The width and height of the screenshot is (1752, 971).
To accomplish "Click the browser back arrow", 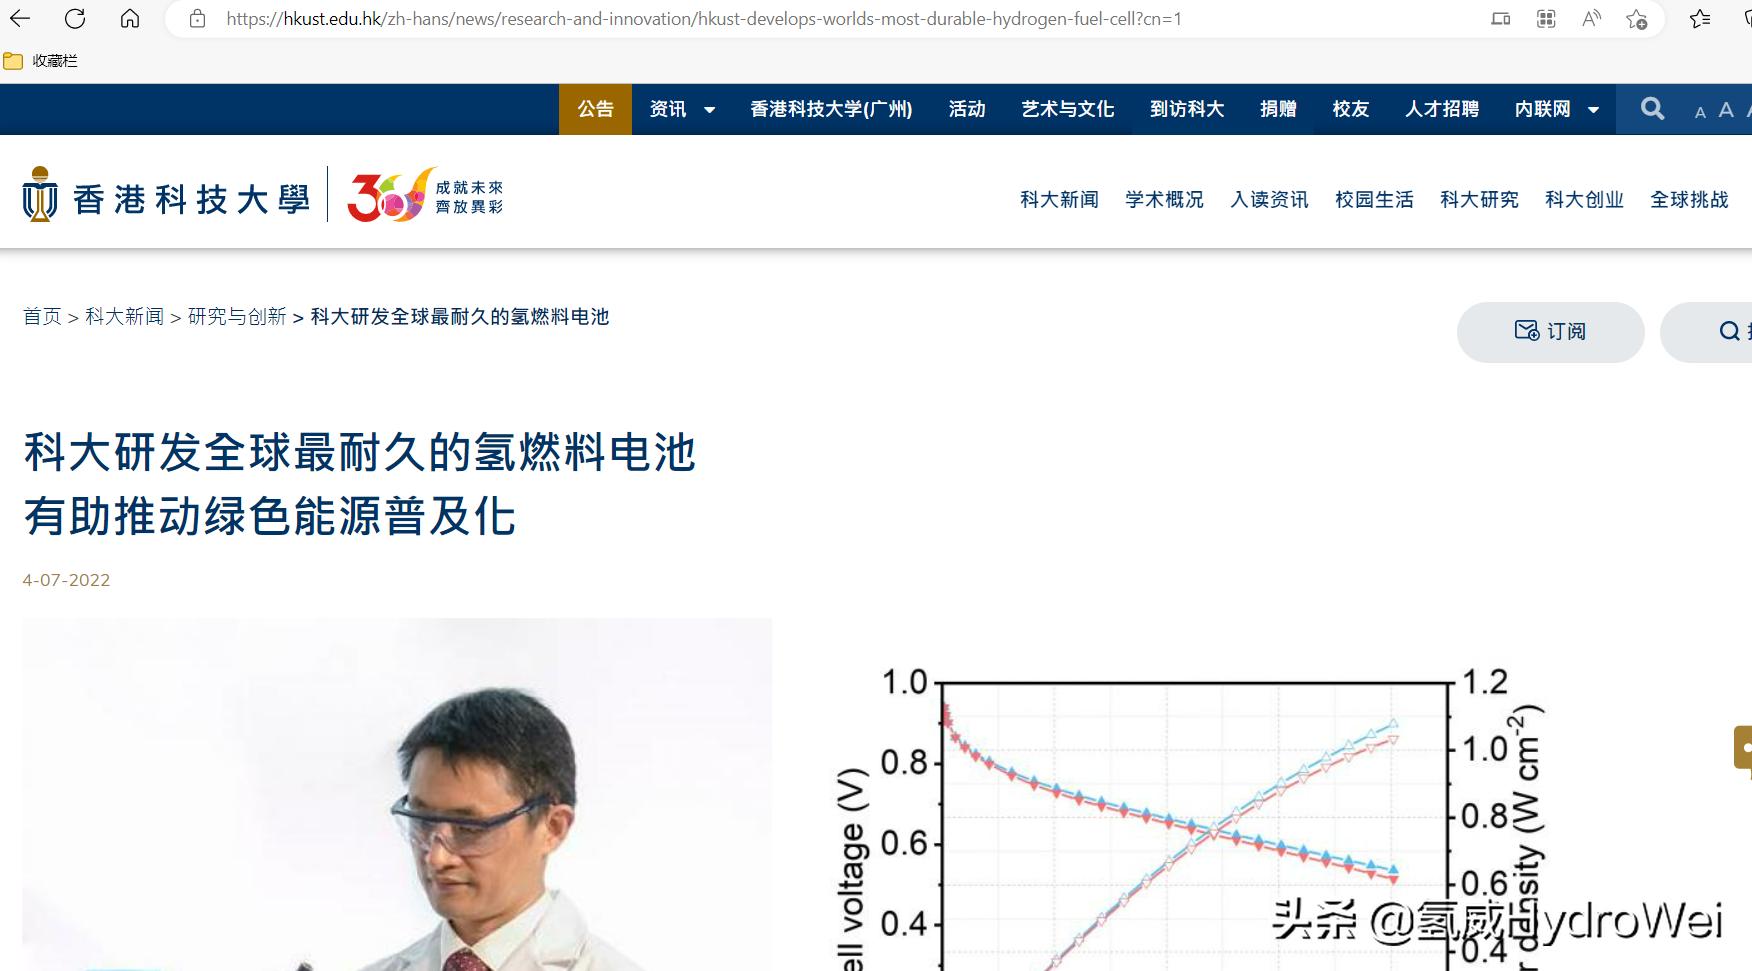I will [20, 18].
